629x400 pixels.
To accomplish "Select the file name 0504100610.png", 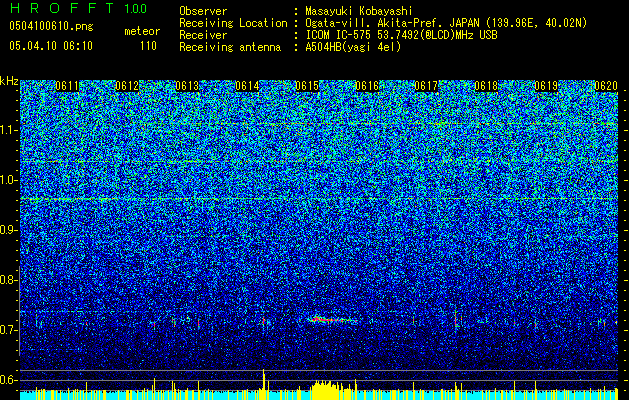I will [x=51, y=26].
